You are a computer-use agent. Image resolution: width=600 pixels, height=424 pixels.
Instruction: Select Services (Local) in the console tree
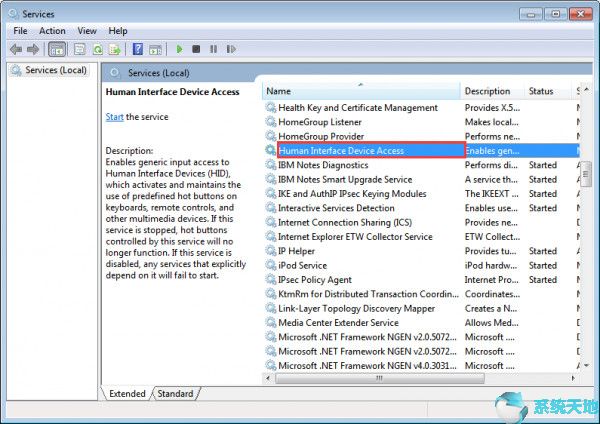56,70
